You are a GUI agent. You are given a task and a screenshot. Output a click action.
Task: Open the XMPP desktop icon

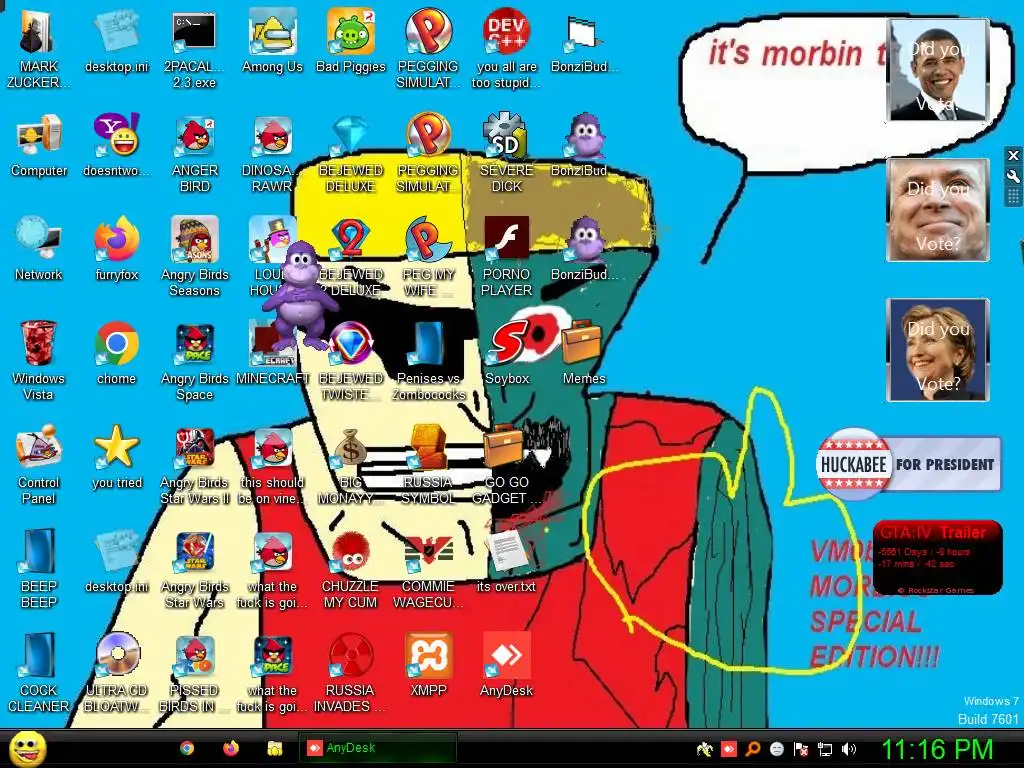428,665
